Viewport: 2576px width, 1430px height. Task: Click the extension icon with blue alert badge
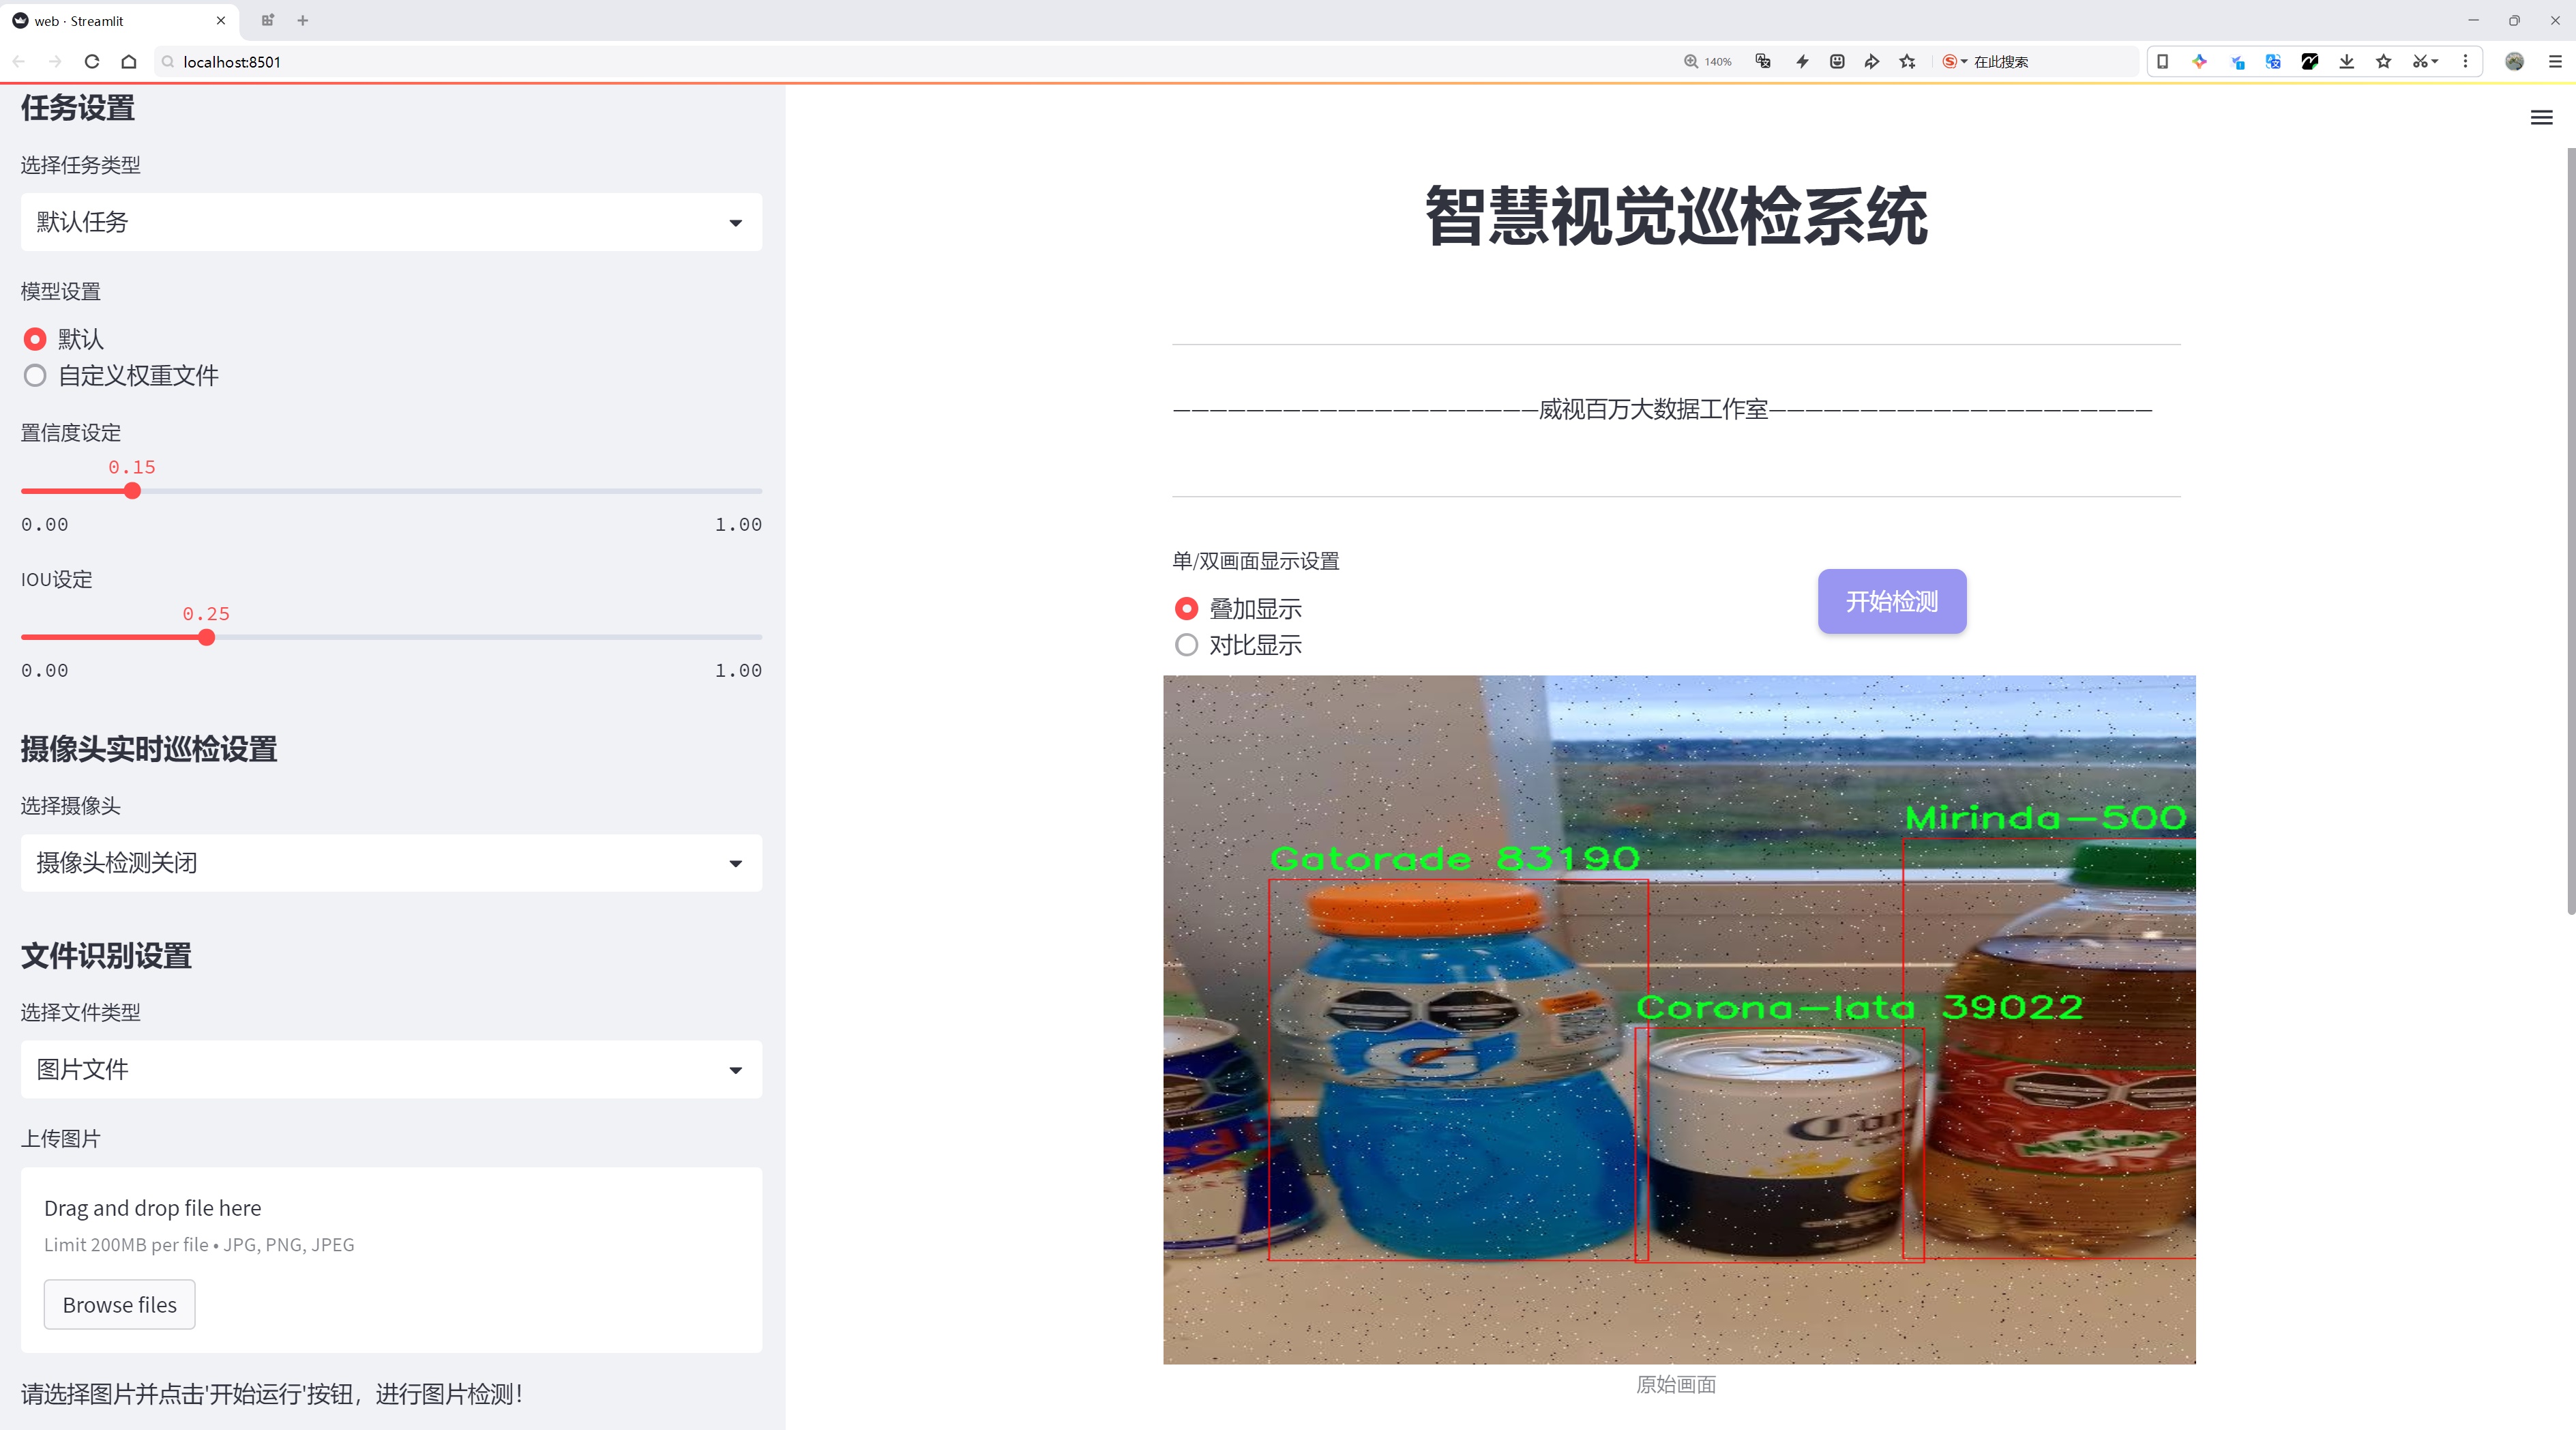[x=2237, y=62]
